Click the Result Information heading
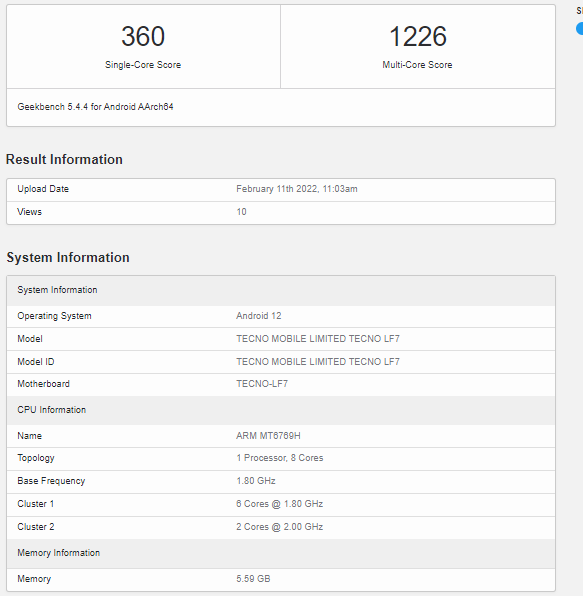 tap(64, 159)
